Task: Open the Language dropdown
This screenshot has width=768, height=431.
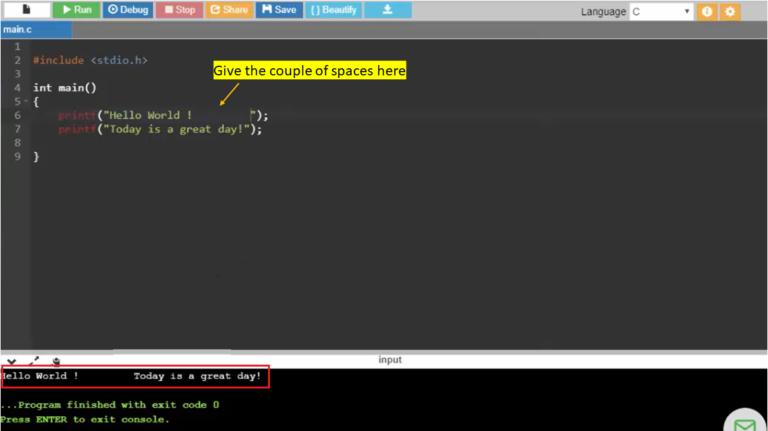Action: click(x=661, y=11)
